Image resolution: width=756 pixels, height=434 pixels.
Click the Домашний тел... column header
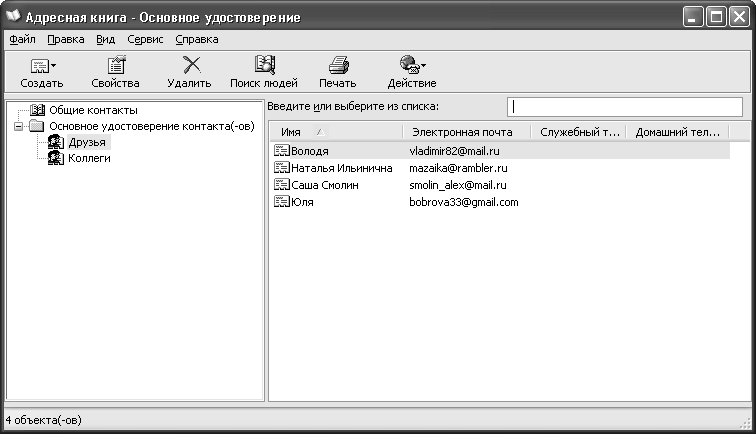pyautogui.click(x=677, y=132)
